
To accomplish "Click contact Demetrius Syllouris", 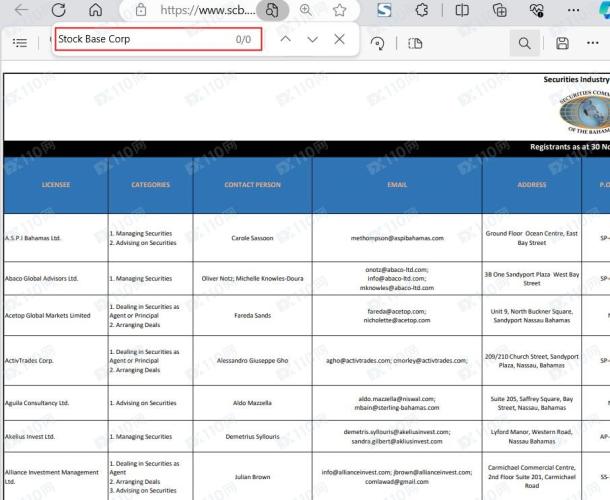I will [252, 437].
